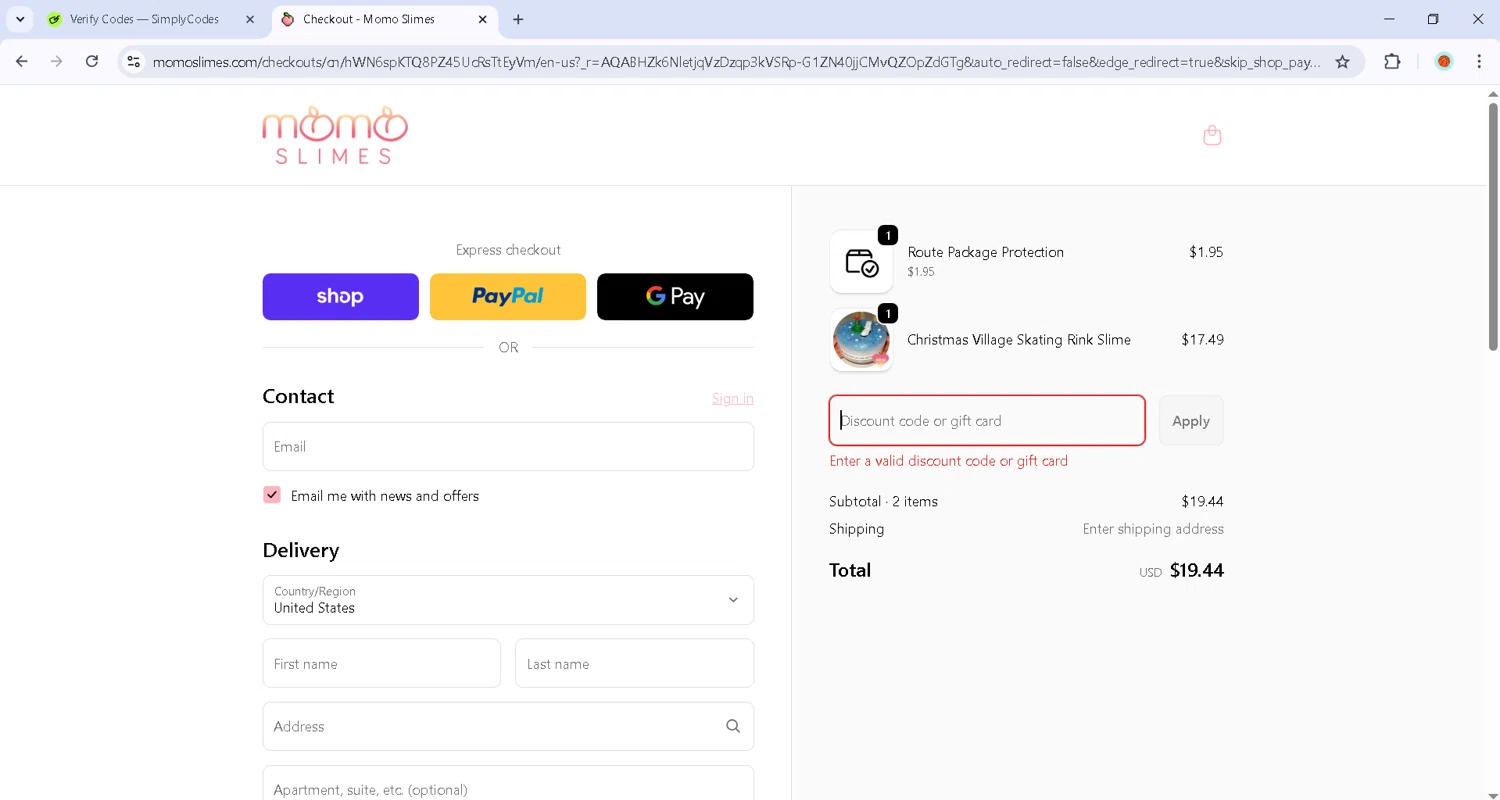1500x800 pixels.
Task: Close the Verify Codes SimplyCodes tab
Action: pyautogui.click(x=250, y=19)
